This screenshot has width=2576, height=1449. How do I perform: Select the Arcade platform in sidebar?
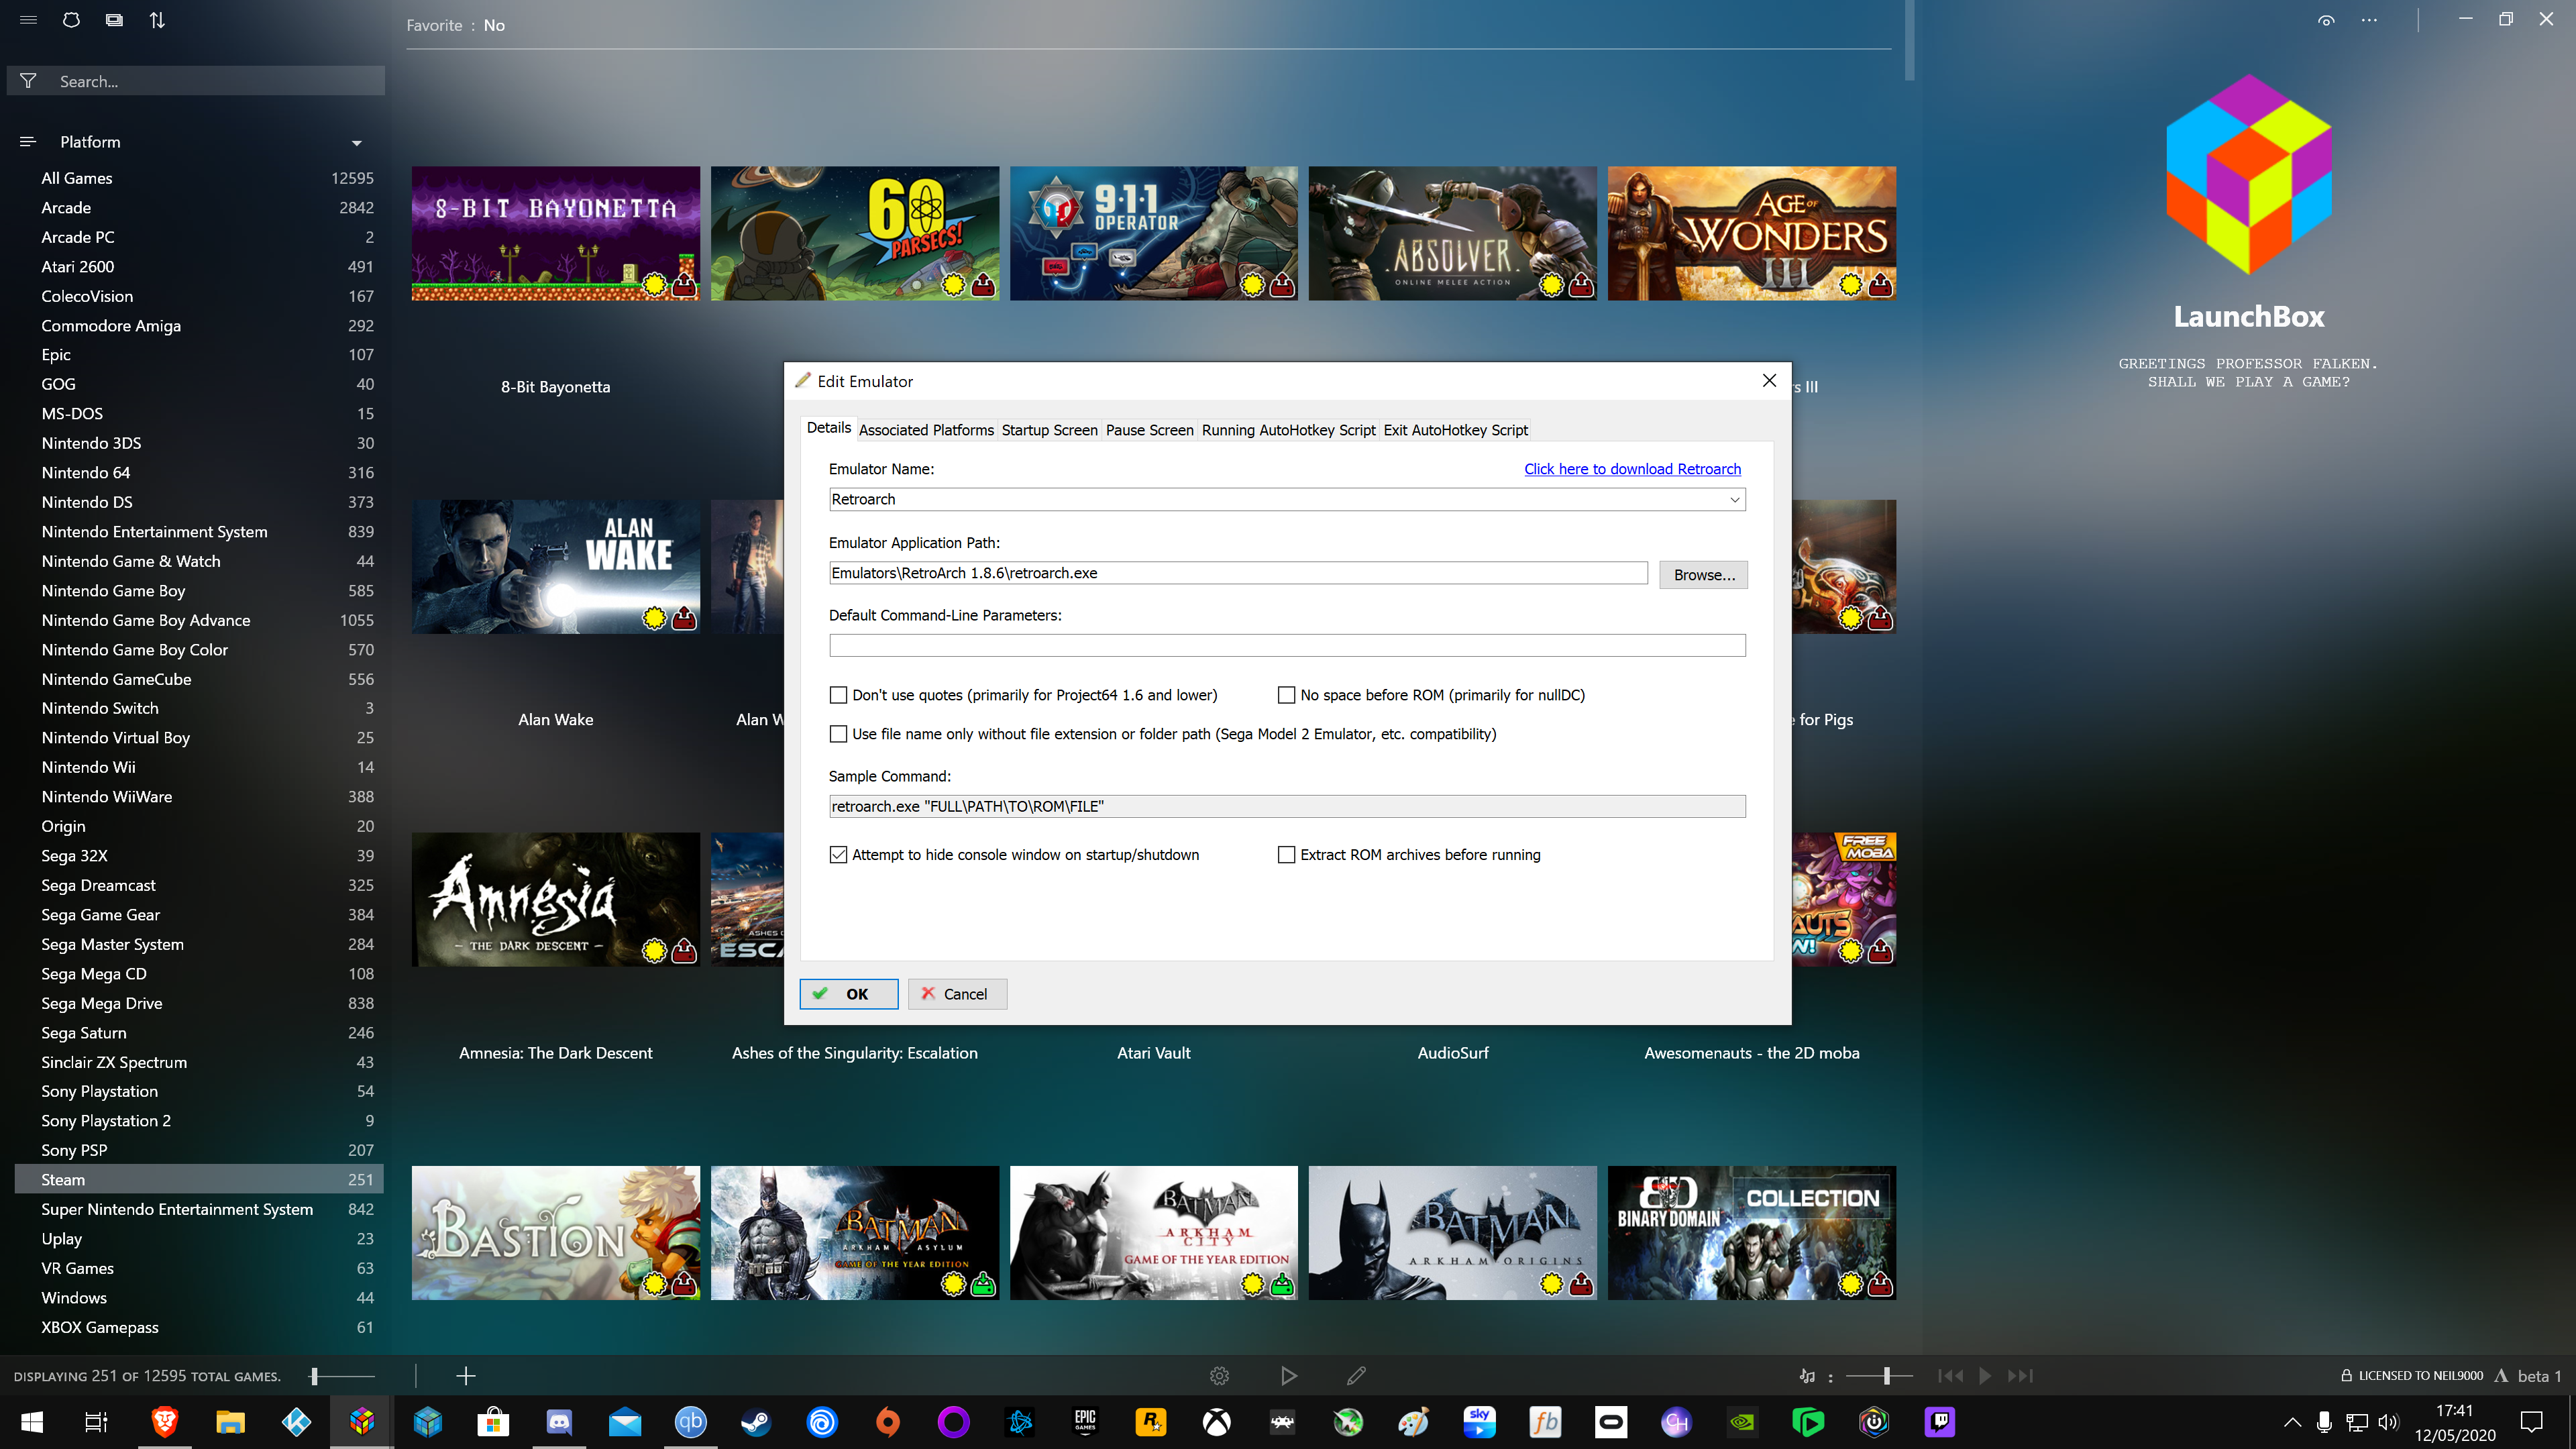[199, 208]
